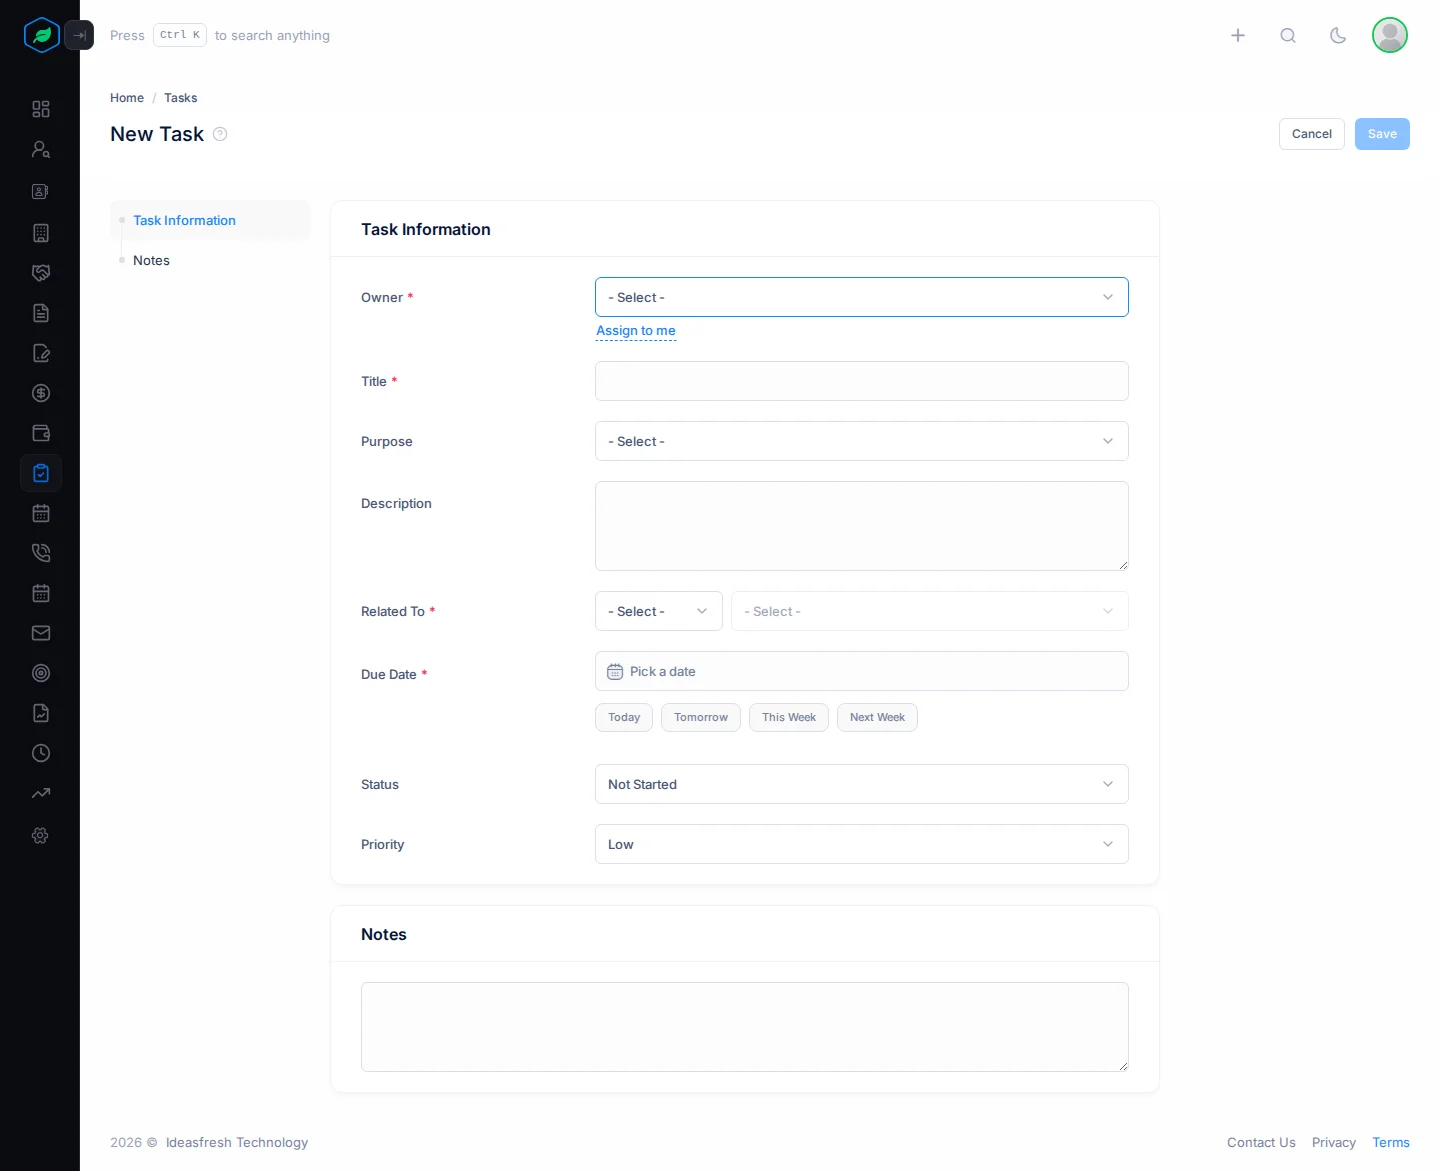Set due date with the Today button
Viewport: 1440px width, 1171px height.
click(624, 717)
